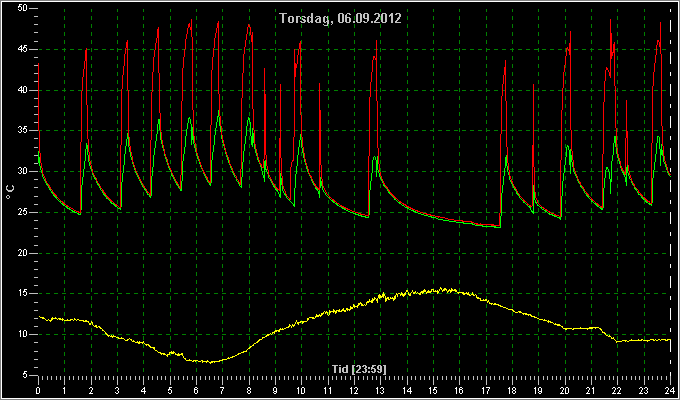
Task: Click the 5 label on temperature axis
Action: (25, 375)
